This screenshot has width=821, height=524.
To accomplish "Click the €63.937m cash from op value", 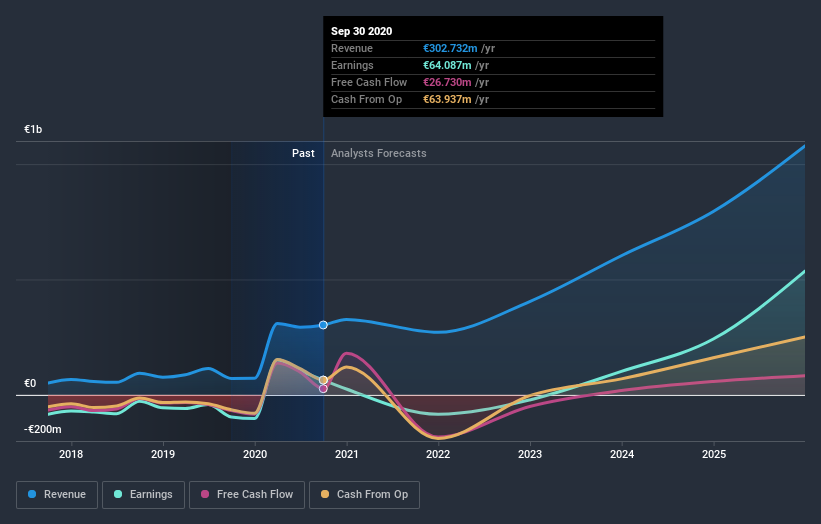I will 447,99.
